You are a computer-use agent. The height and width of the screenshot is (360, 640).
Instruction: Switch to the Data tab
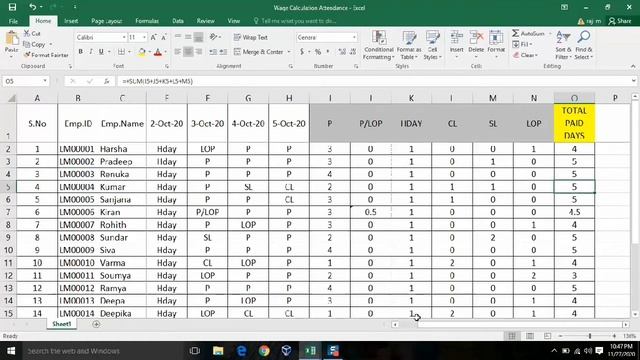(x=178, y=21)
